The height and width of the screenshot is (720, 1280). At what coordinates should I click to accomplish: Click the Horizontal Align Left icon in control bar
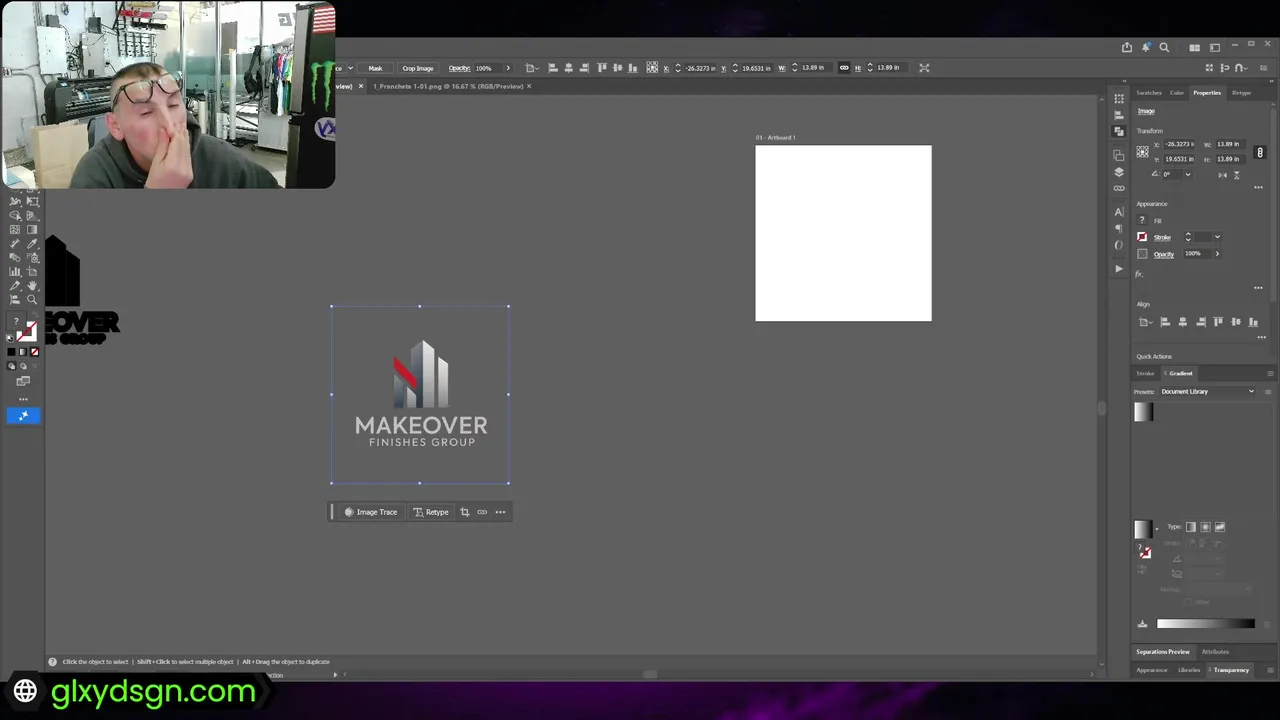tap(552, 68)
